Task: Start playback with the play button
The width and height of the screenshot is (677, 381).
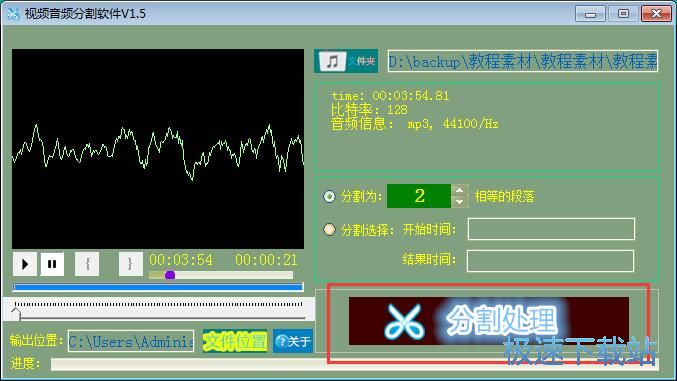Action: (25, 264)
